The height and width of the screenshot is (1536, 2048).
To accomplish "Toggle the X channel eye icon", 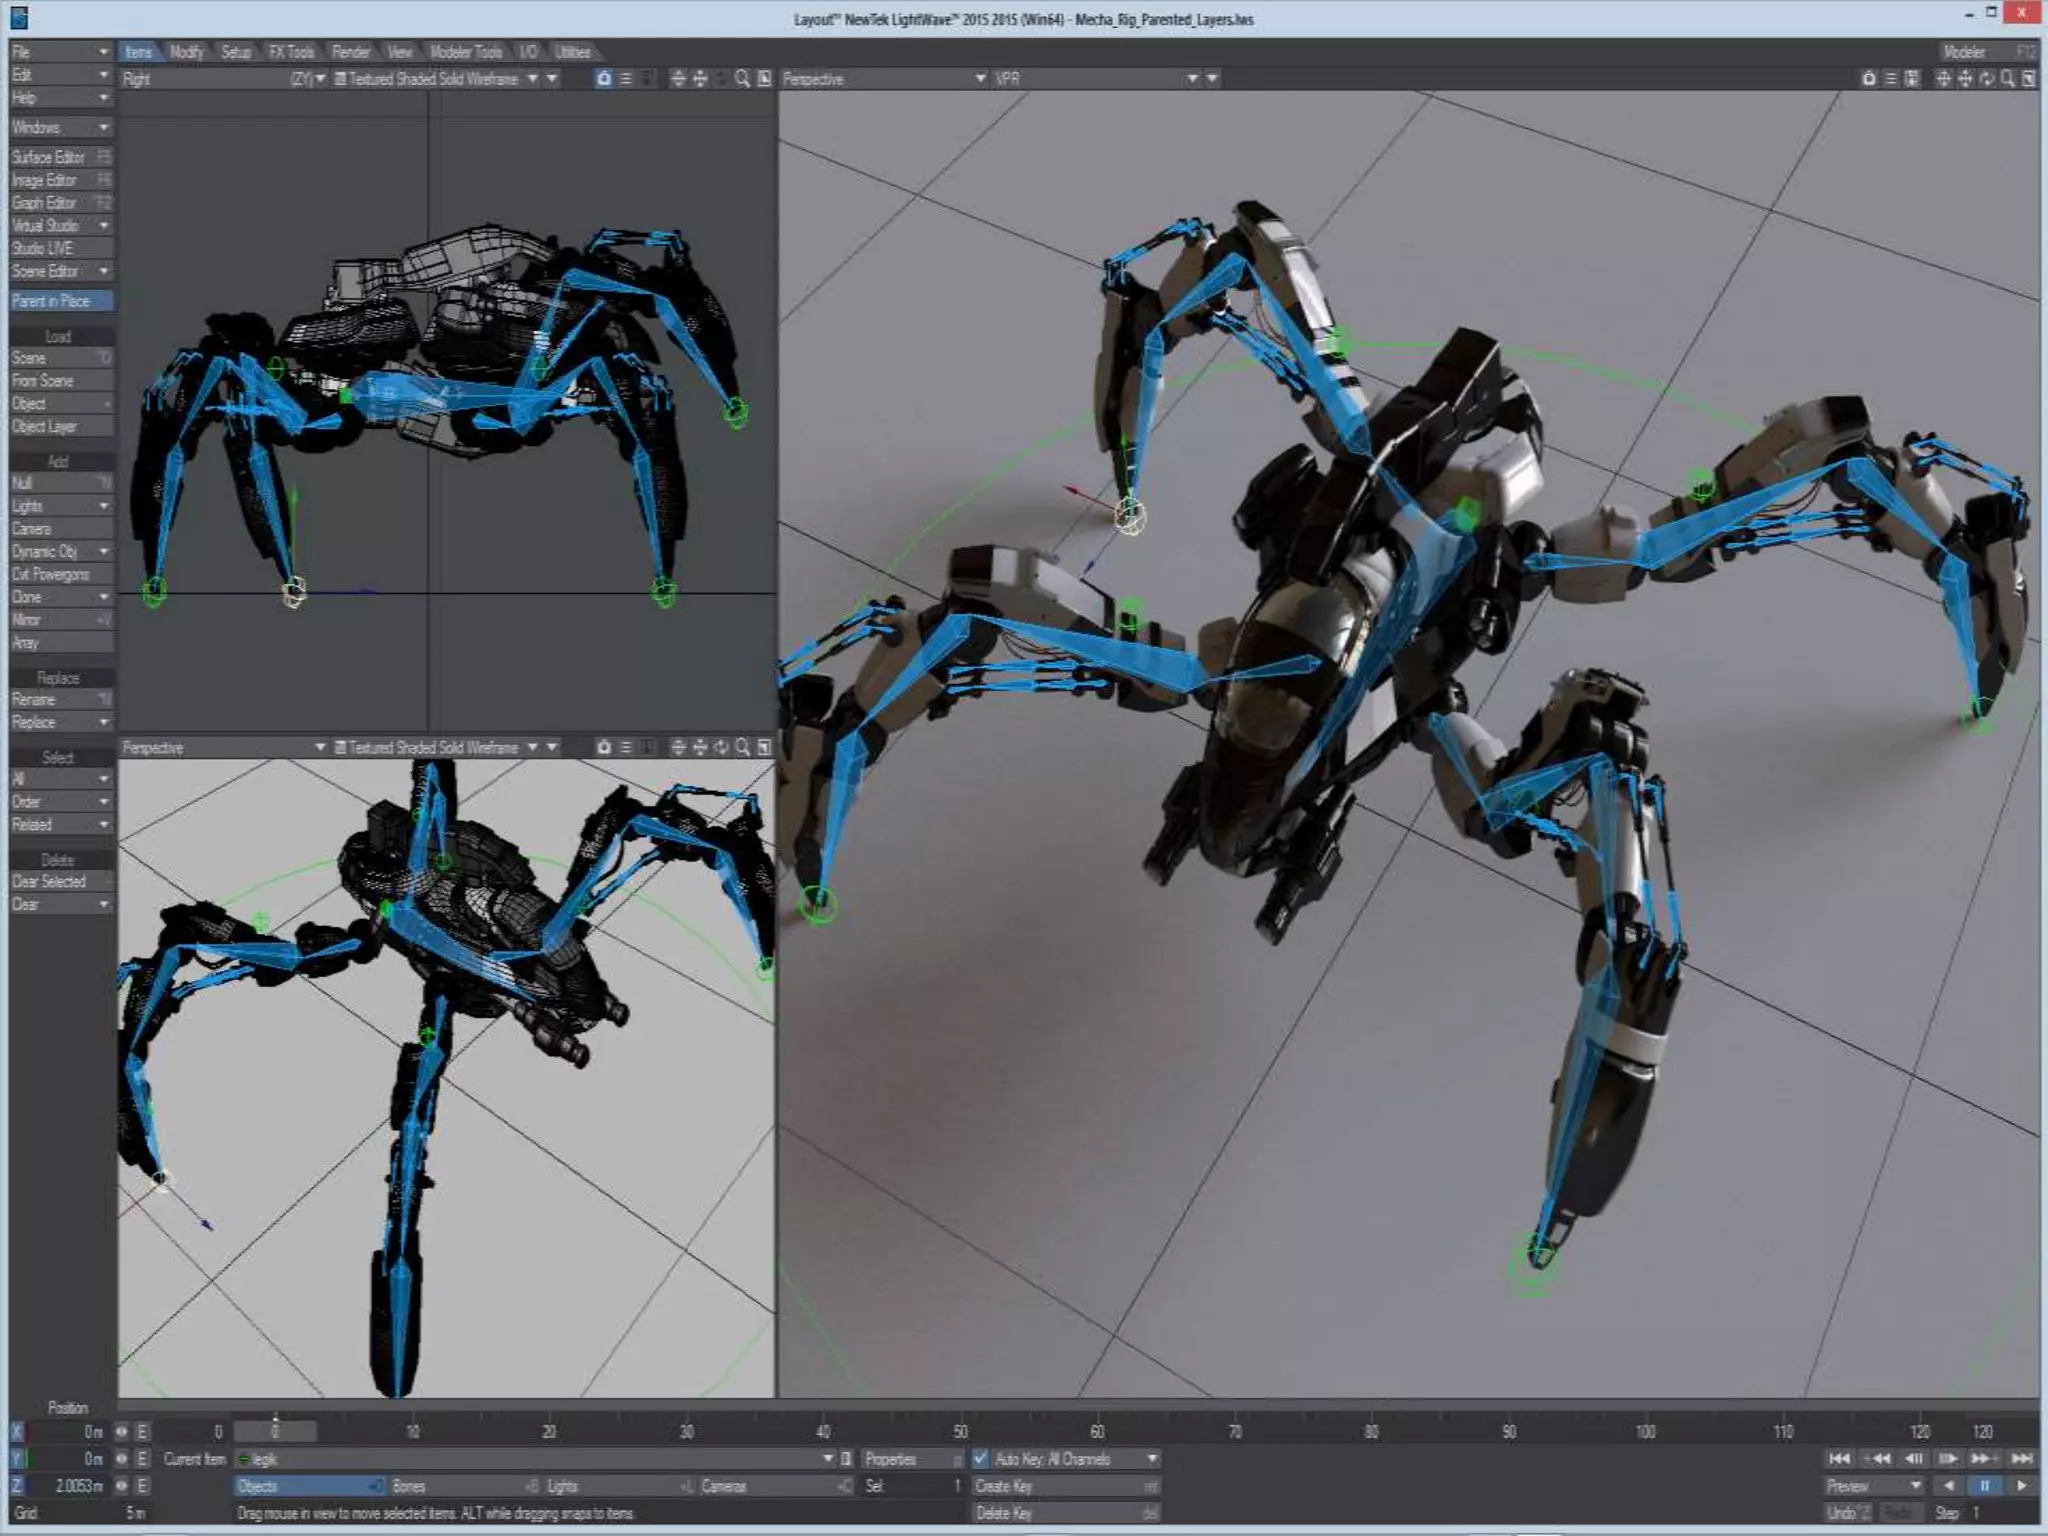I will point(121,1432).
